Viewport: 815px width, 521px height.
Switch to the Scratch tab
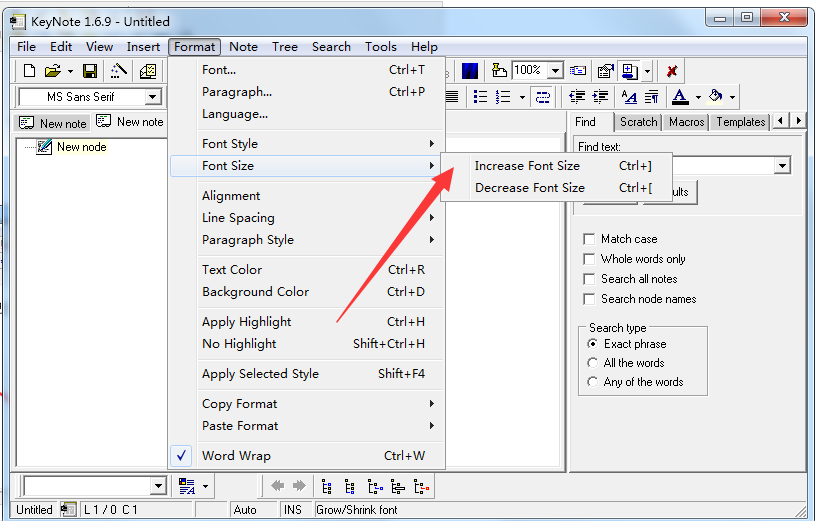(x=638, y=122)
